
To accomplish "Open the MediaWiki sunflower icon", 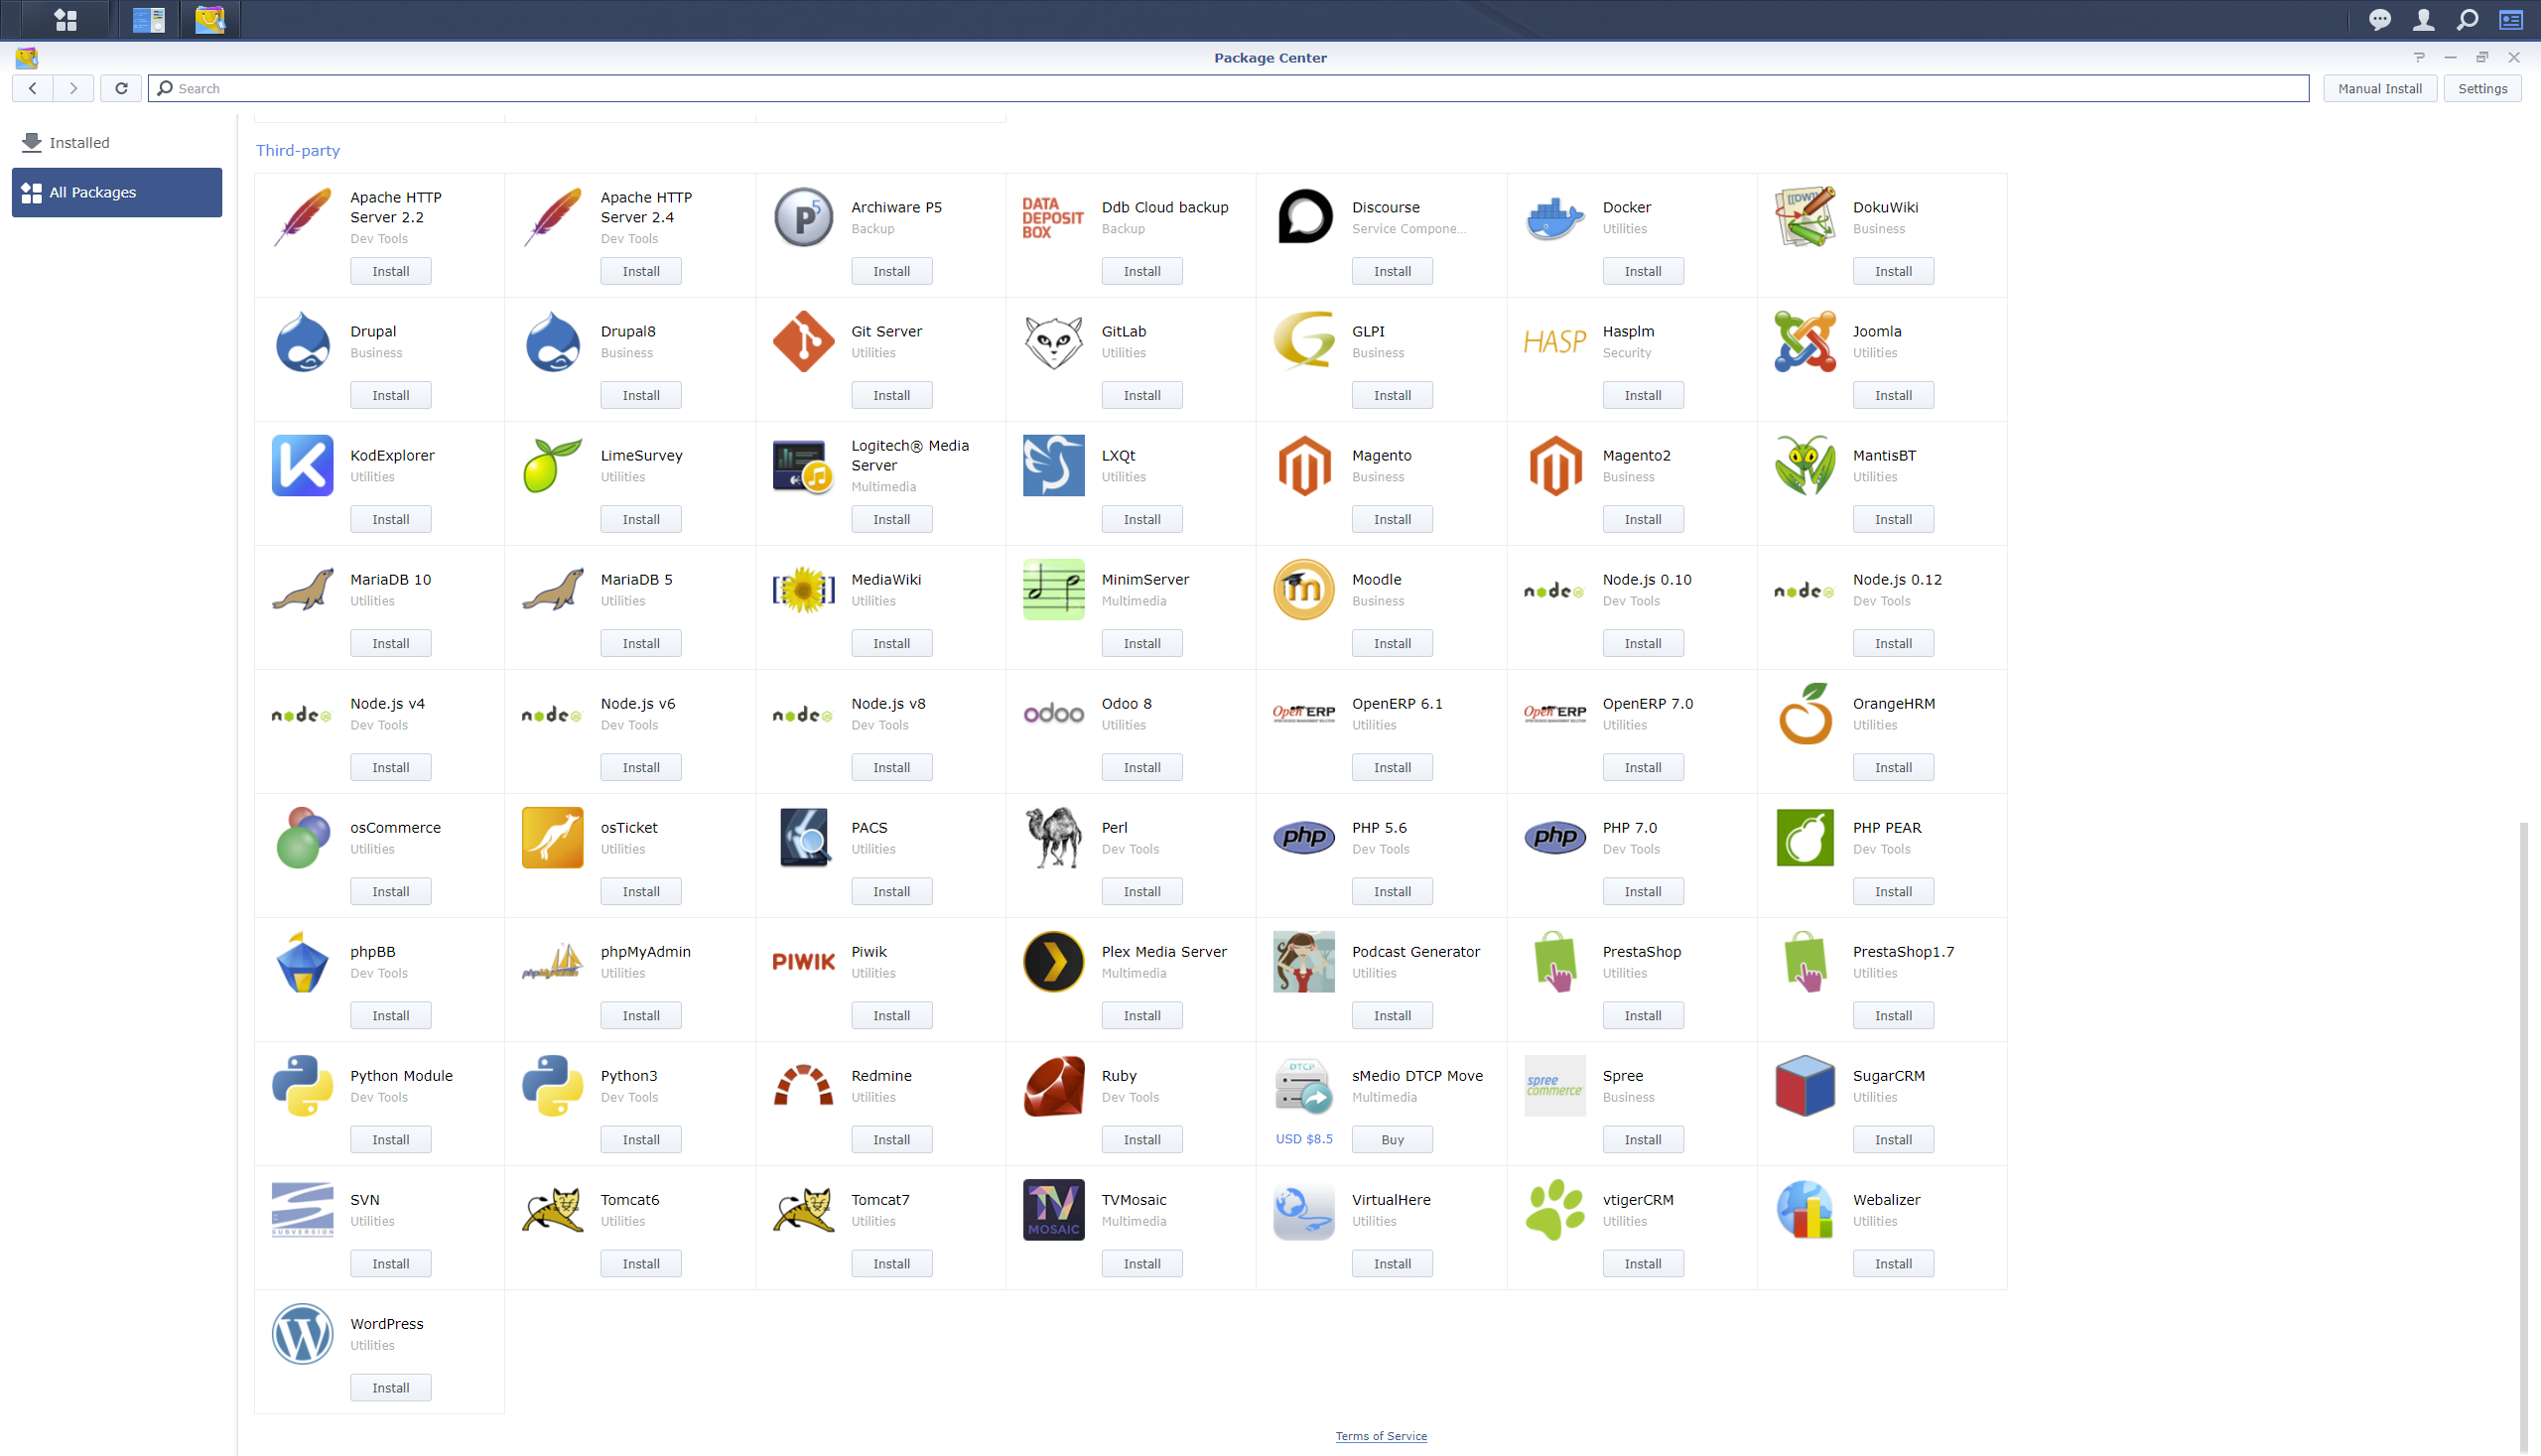I will [x=803, y=589].
